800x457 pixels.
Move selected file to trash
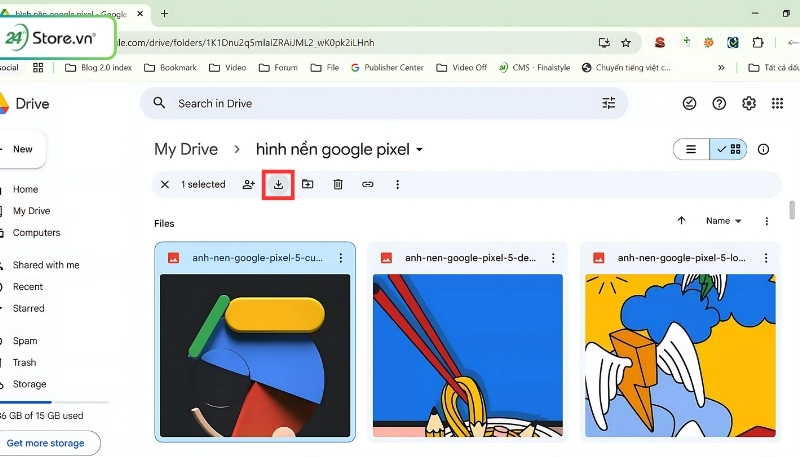pyautogui.click(x=338, y=185)
